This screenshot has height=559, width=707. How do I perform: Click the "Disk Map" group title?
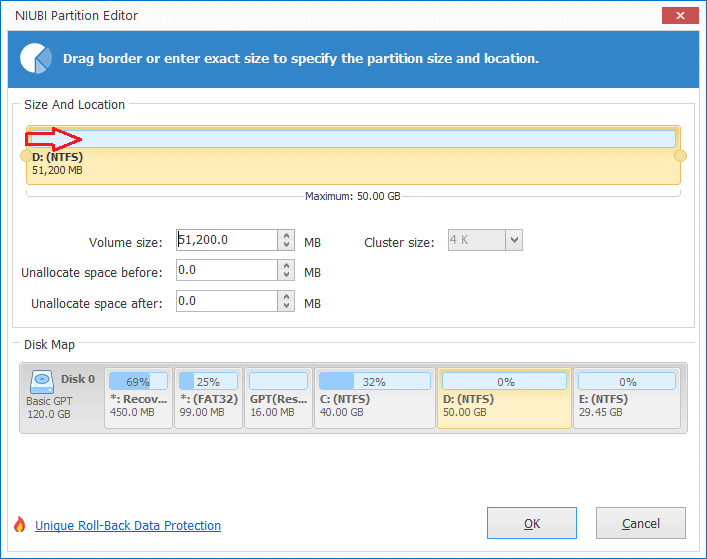pos(49,345)
